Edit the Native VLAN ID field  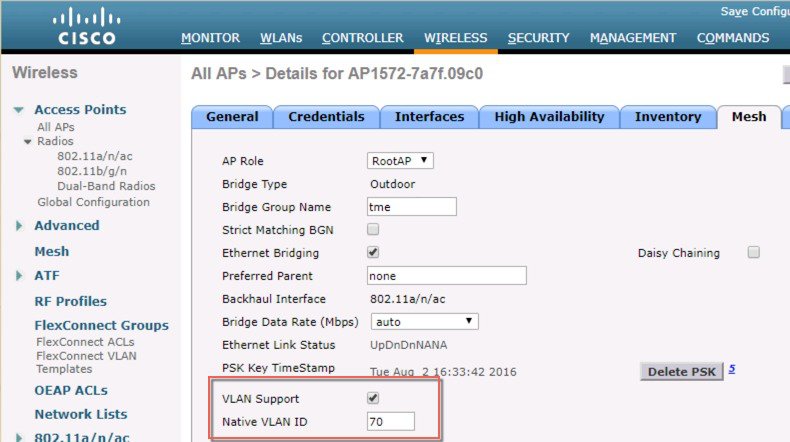pyautogui.click(x=390, y=421)
